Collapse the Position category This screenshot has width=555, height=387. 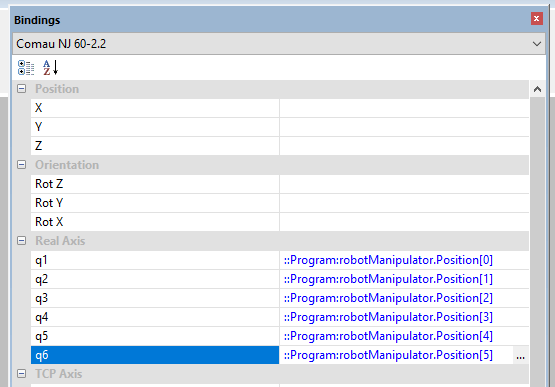click(22, 89)
